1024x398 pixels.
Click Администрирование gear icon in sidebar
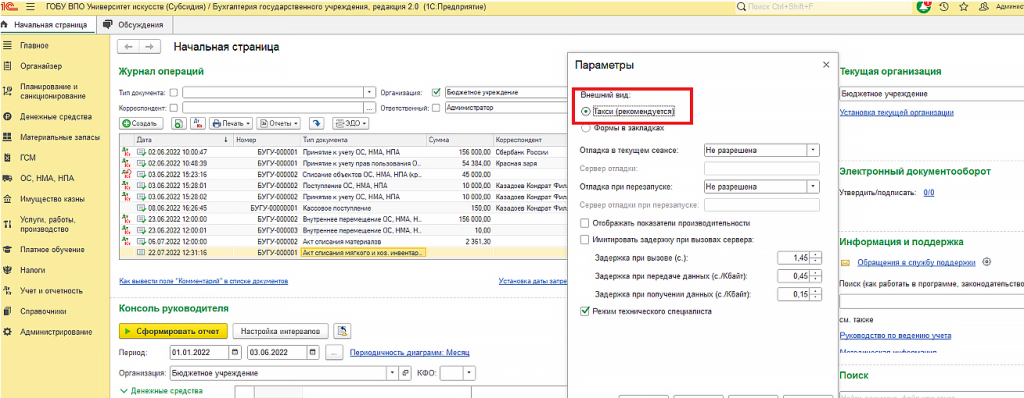tap(7, 332)
